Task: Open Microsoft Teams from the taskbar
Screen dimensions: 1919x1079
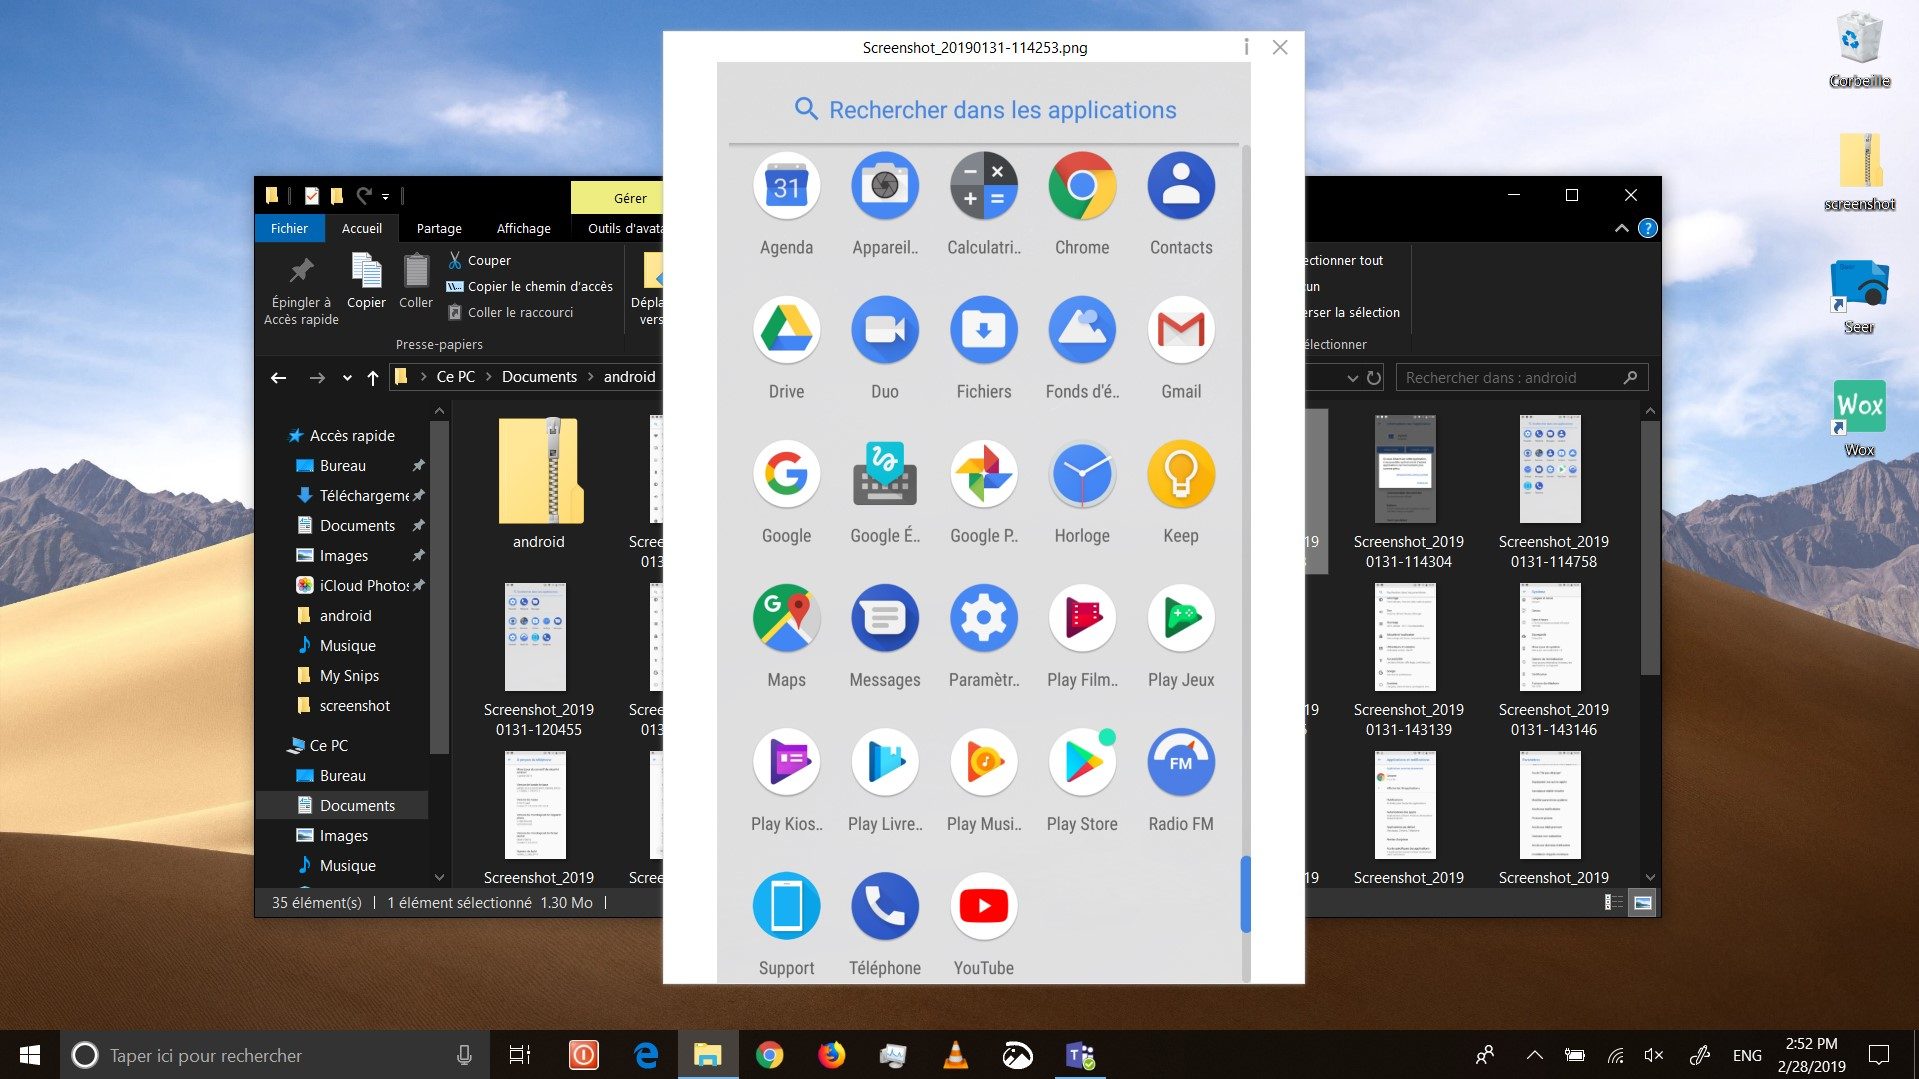Action: tap(1080, 1055)
